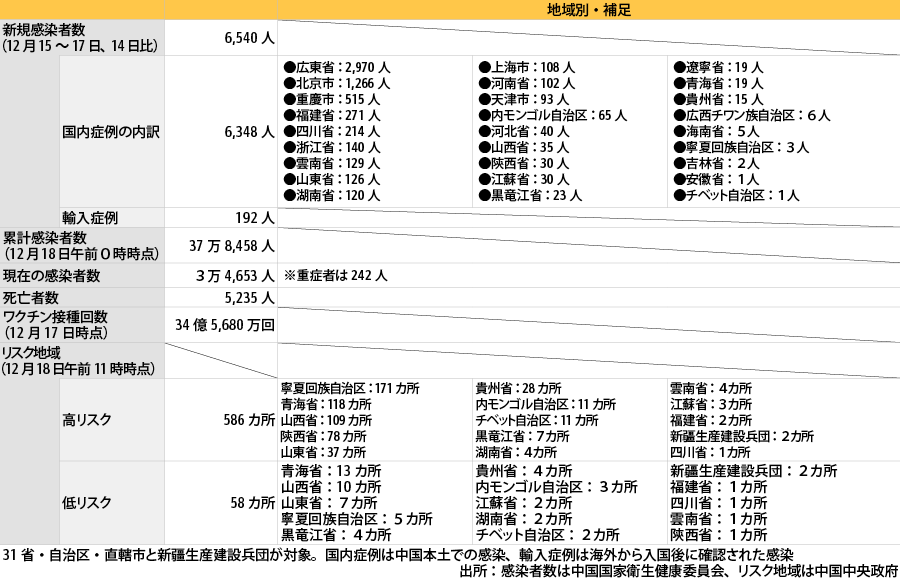Viewport: 900px width, 580px height.
Task: Select the entry '内モンゴル自治区:65人'
Action: pos(552,115)
